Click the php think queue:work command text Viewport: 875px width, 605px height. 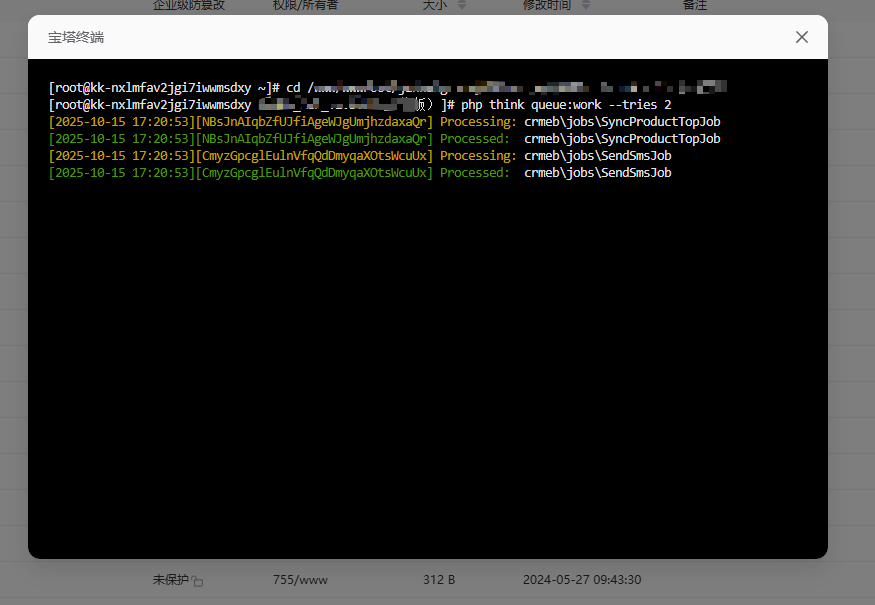coord(566,105)
